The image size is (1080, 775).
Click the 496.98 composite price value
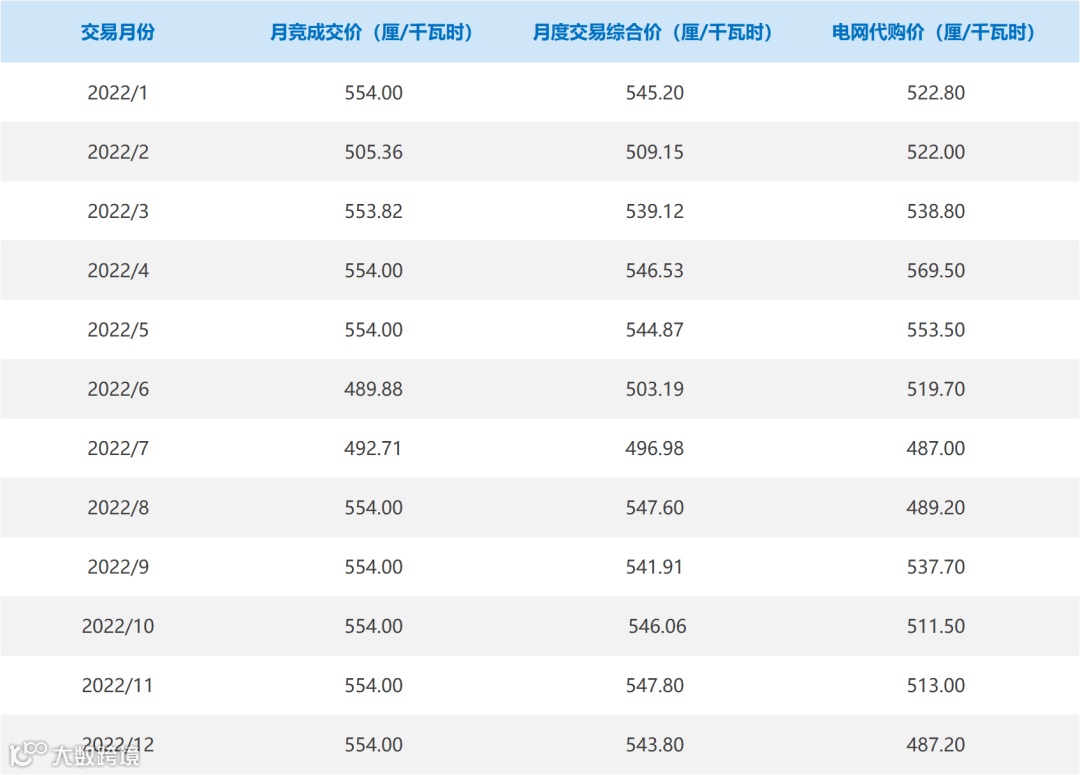[x=654, y=448]
